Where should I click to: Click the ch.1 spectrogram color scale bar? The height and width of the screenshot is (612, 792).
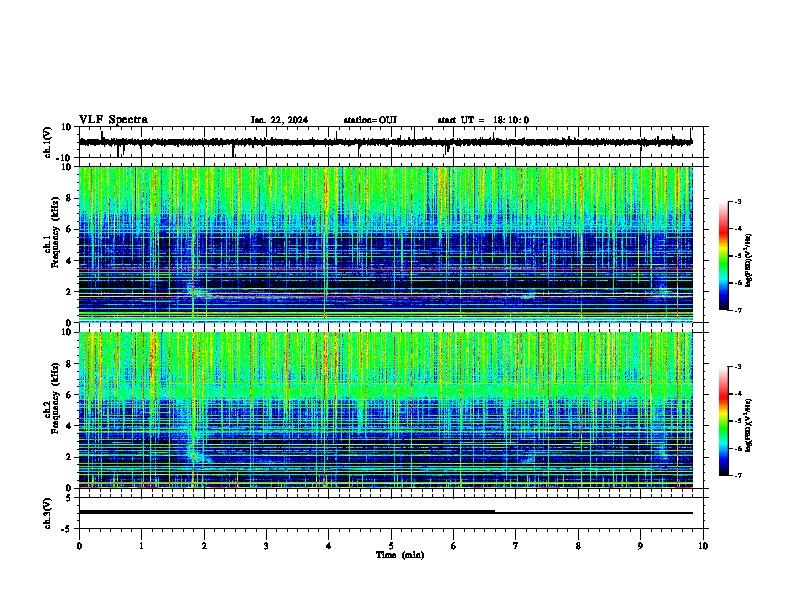tap(724, 256)
